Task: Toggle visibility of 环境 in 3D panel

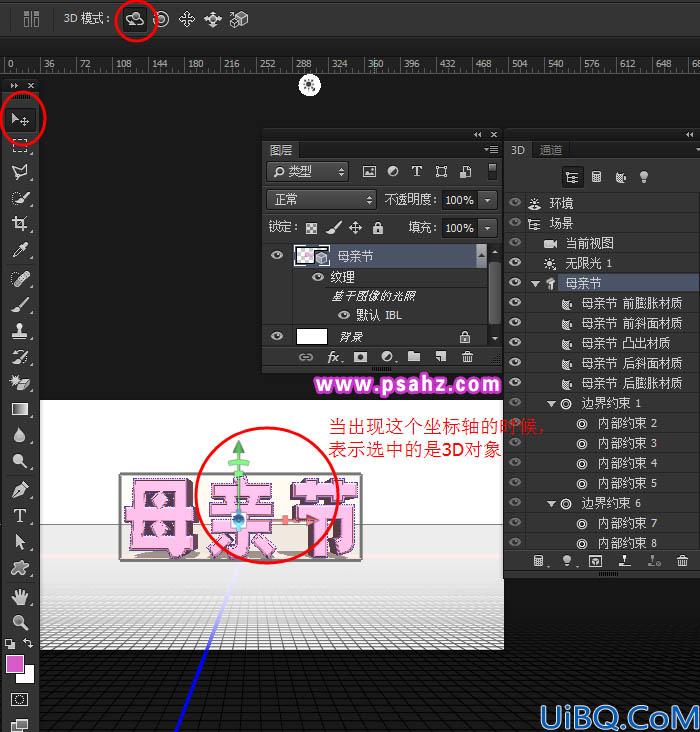Action: pyautogui.click(x=515, y=202)
